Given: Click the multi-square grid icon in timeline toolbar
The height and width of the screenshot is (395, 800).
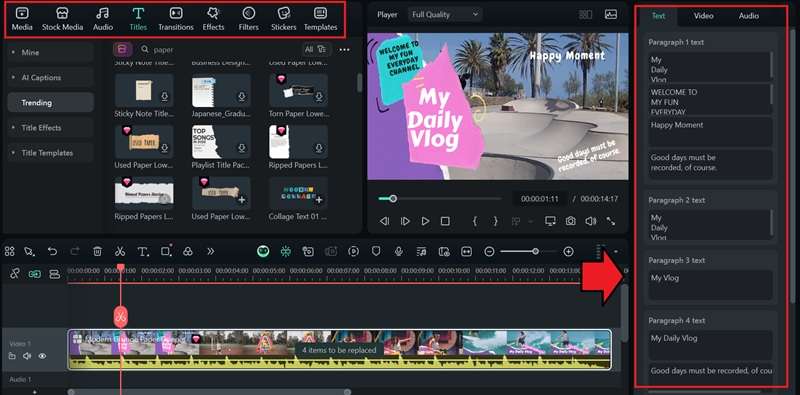Looking at the screenshot, I should coord(9,251).
